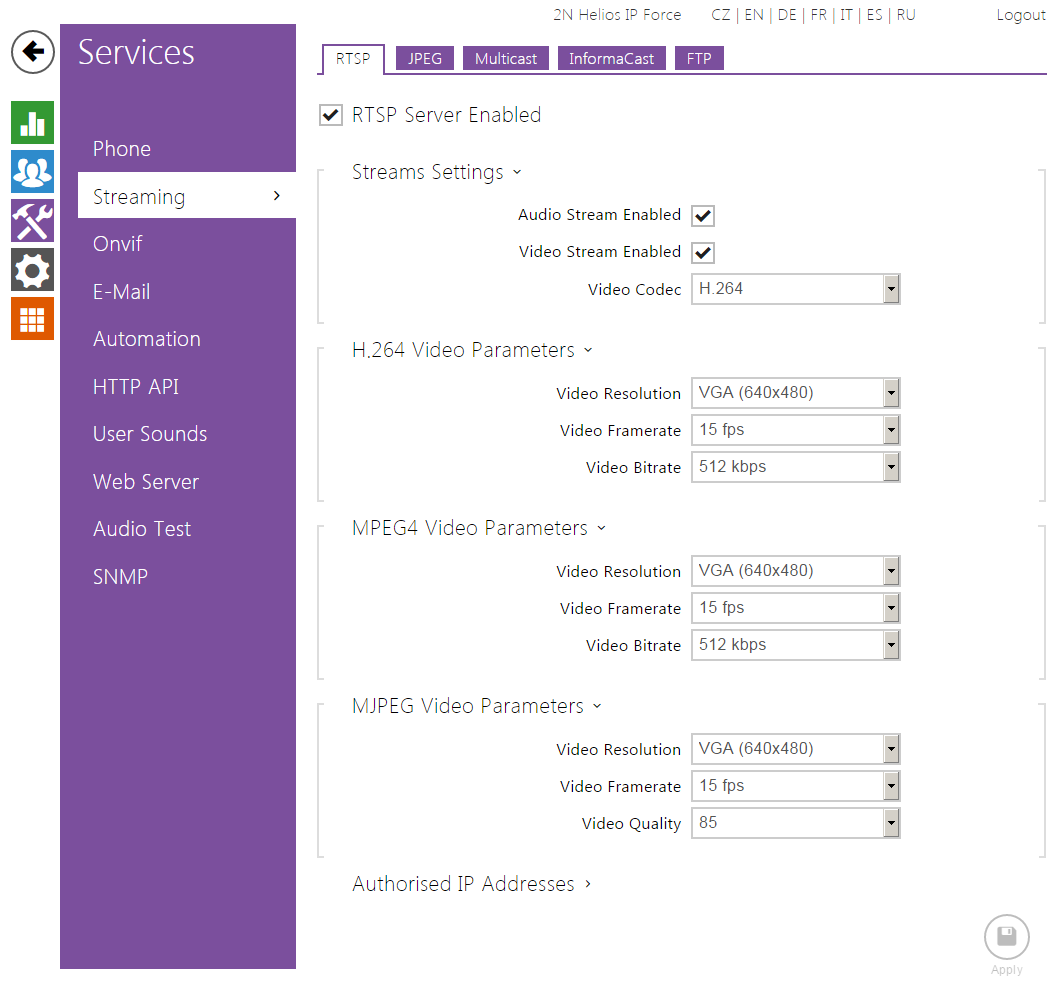Toggle RTSP Server Enabled checkbox

coord(330,116)
